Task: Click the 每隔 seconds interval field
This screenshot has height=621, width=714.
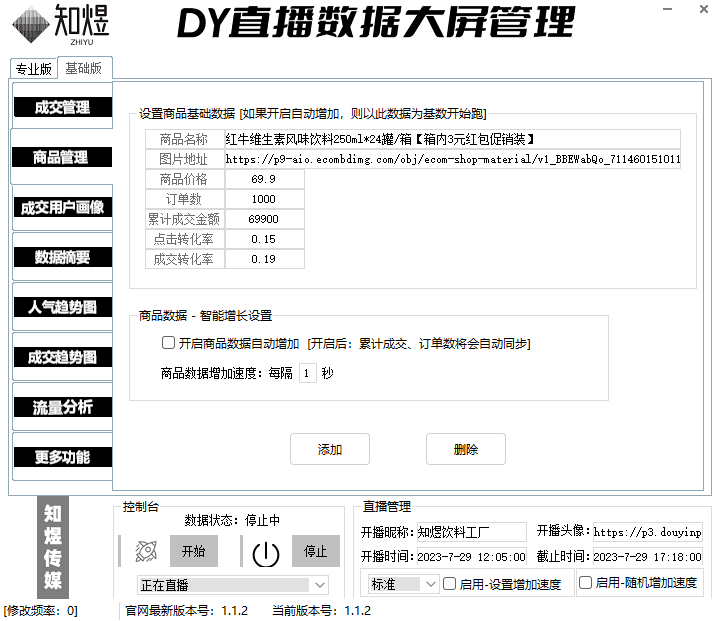Action: coord(308,373)
